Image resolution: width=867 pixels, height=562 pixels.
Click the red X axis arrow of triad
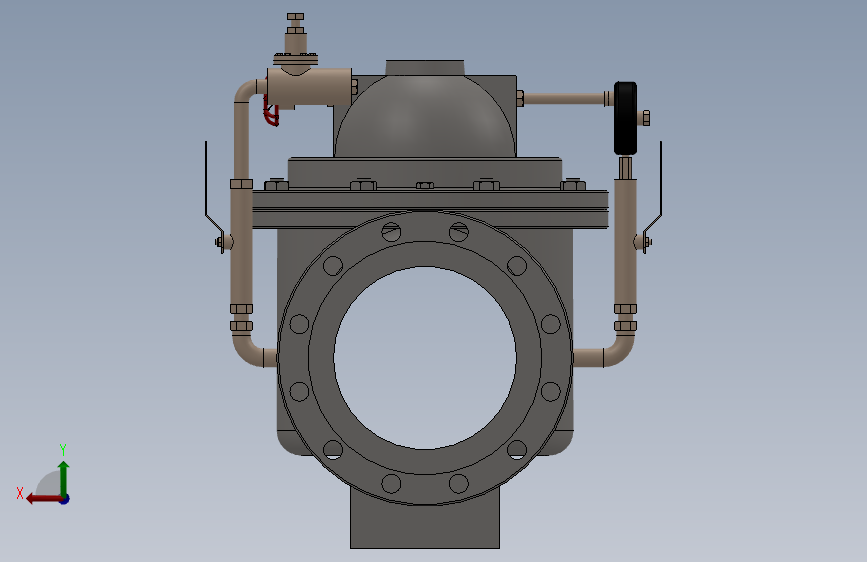pyautogui.click(x=44, y=499)
